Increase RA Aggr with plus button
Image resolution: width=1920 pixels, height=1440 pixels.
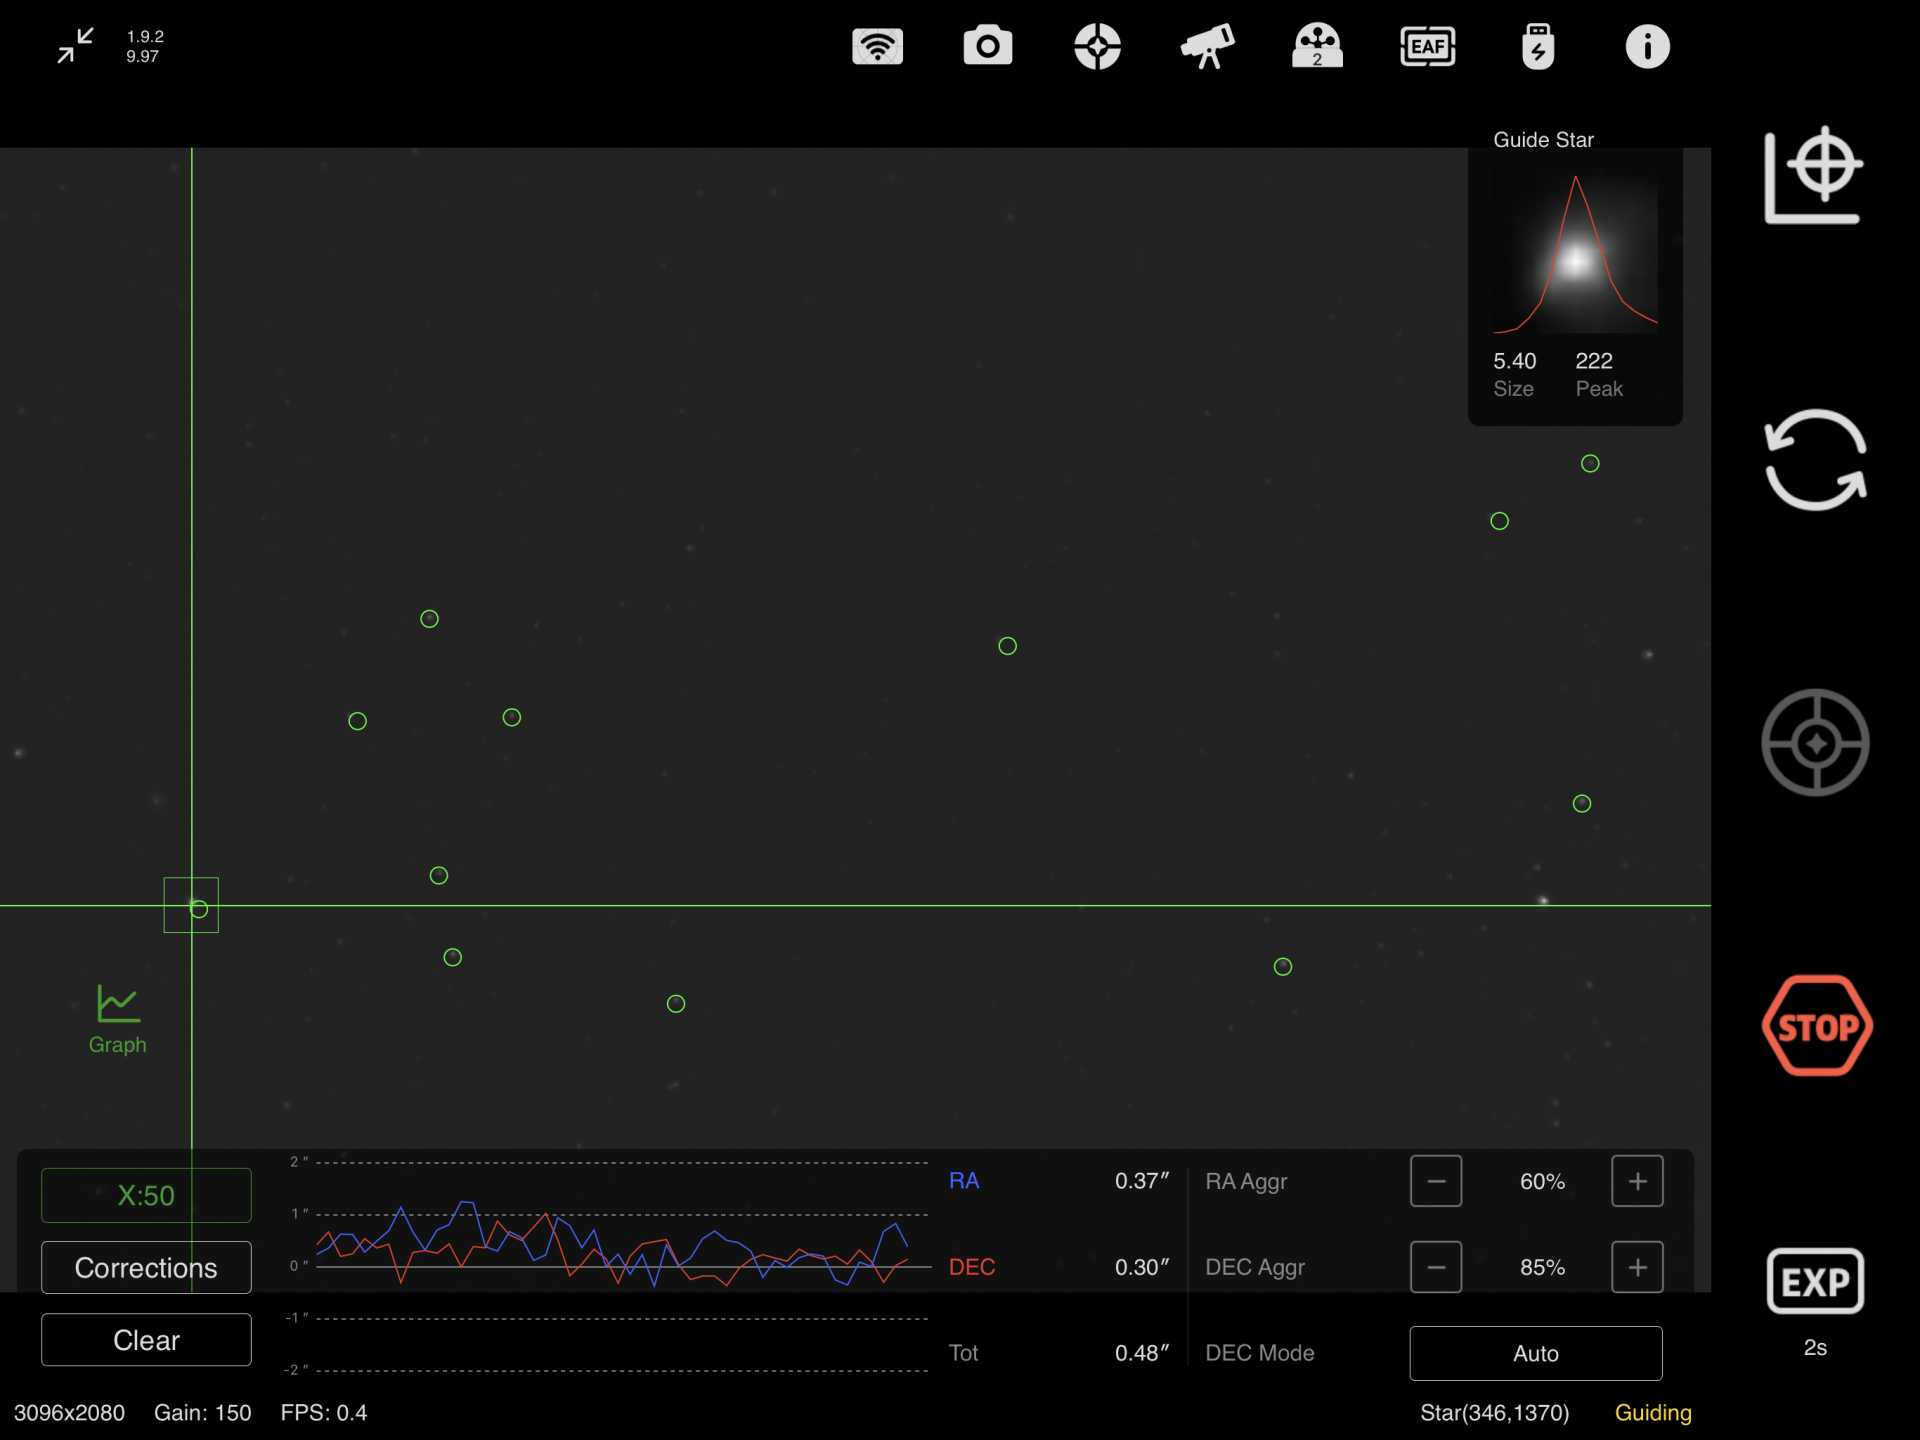(1637, 1181)
